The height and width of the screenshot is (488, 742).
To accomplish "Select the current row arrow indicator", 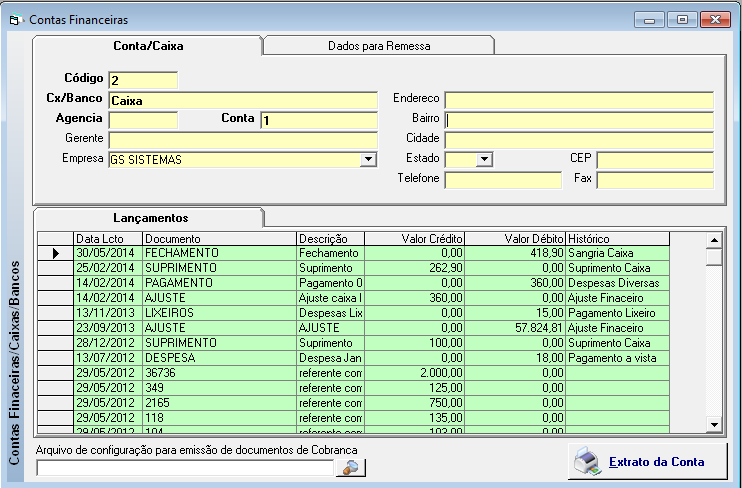I will [55, 254].
